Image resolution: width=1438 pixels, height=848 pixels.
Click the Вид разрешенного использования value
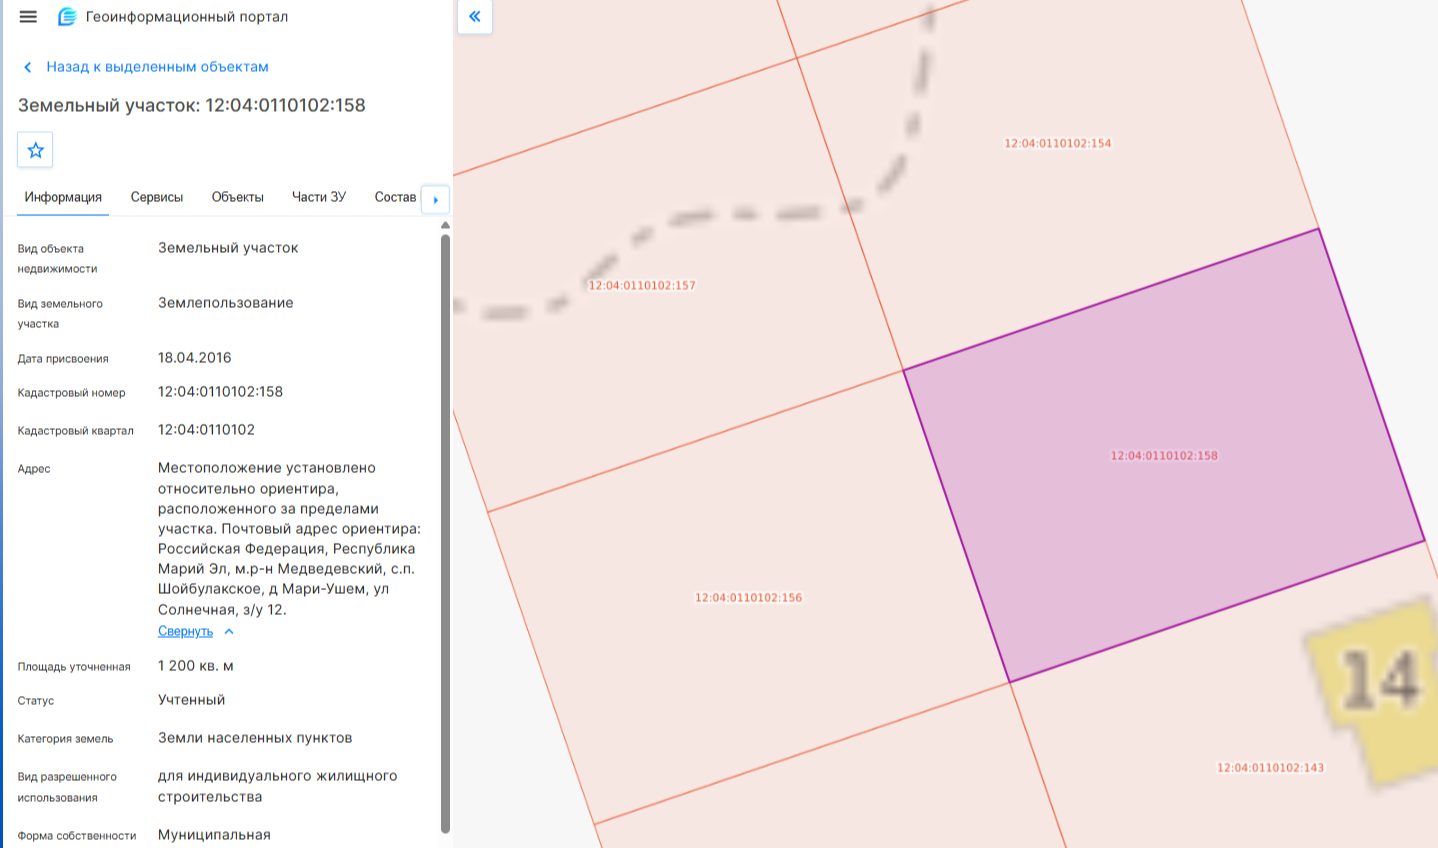(278, 786)
